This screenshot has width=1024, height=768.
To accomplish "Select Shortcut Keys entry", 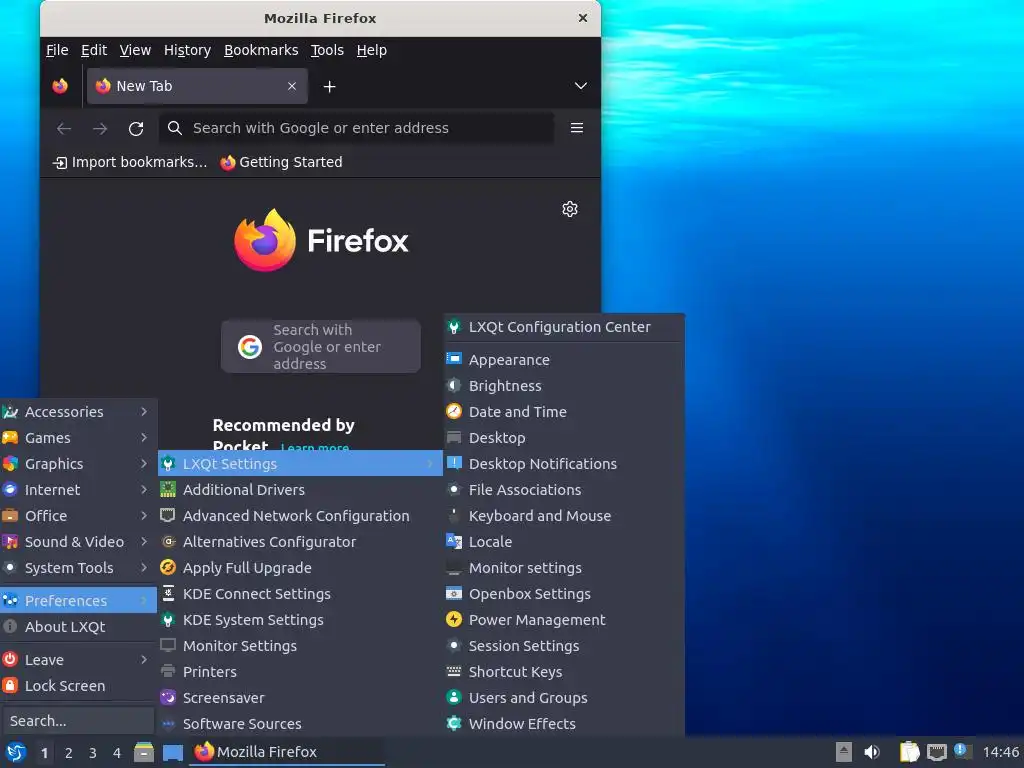I will [564, 671].
